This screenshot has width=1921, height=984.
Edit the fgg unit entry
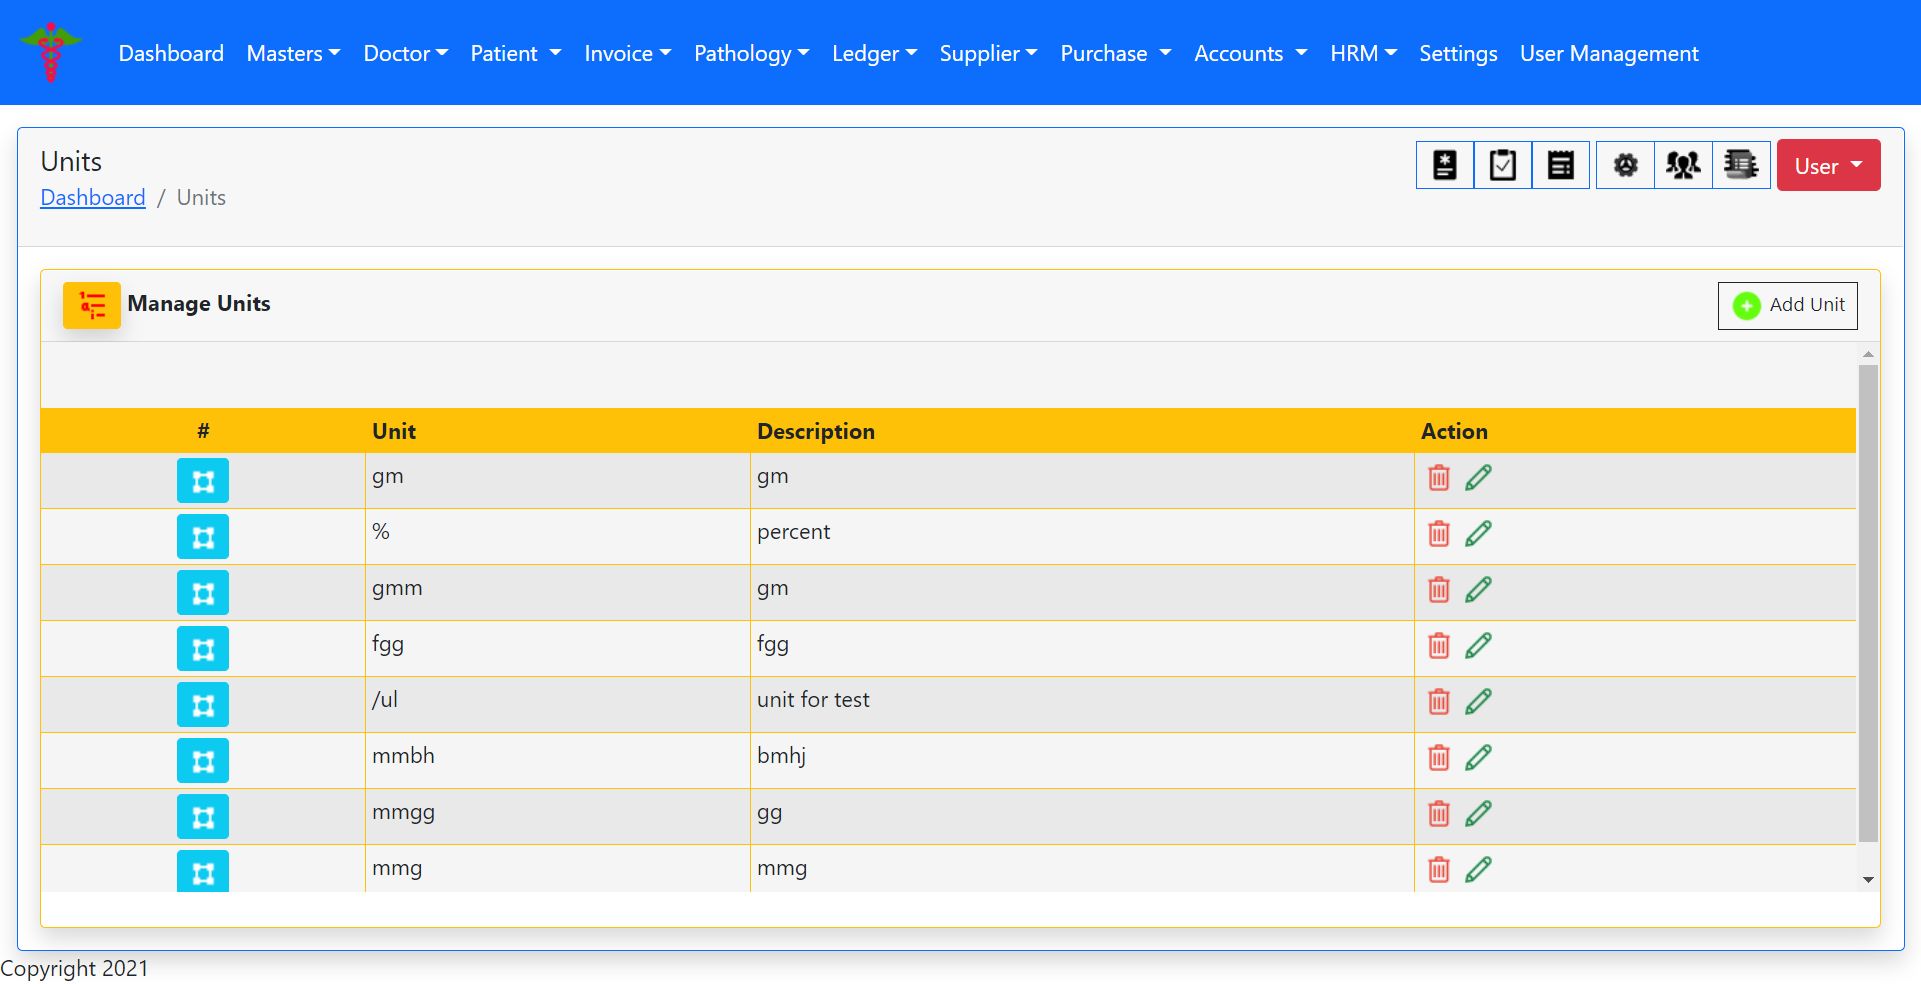tap(1478, 646)
